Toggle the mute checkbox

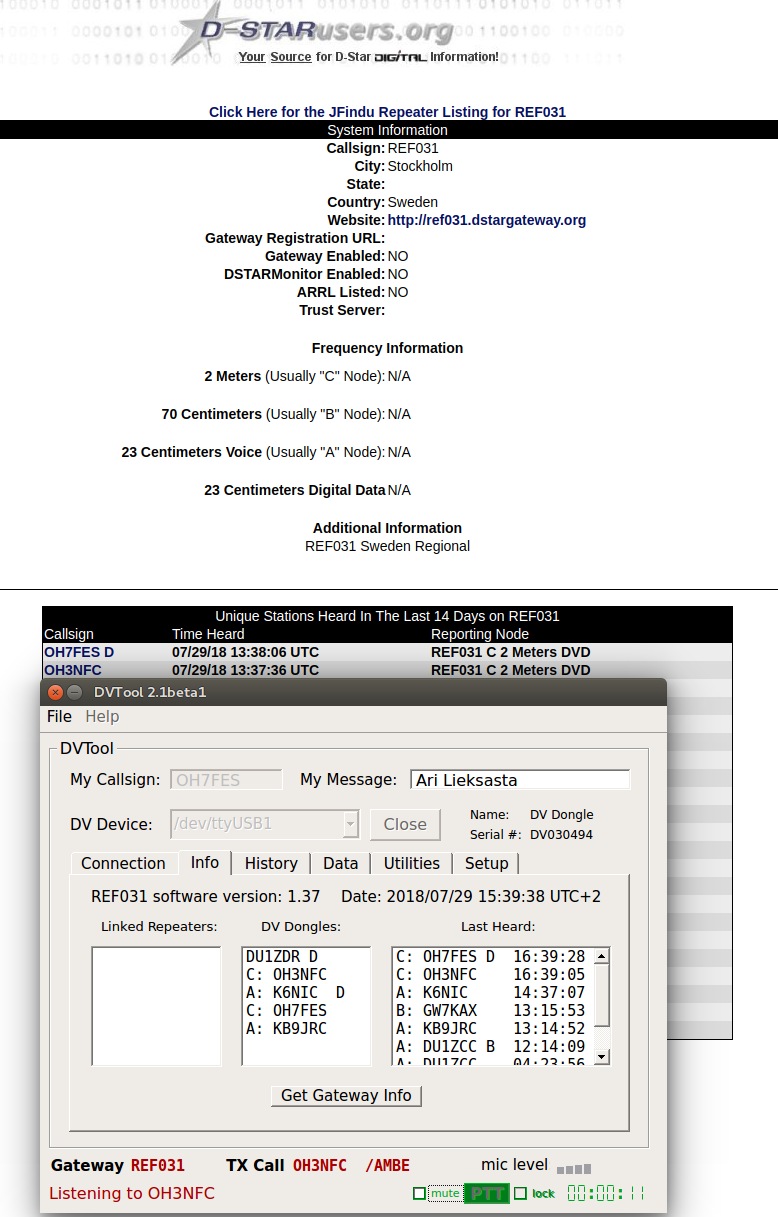[419, 1193]
